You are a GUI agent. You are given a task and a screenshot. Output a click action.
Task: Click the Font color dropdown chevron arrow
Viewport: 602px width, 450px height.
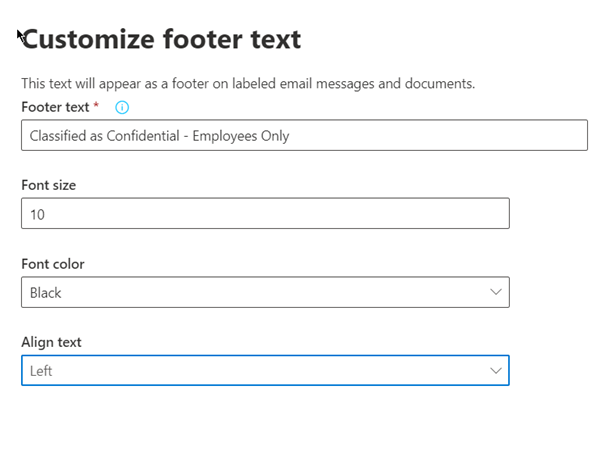pos(495,292)
